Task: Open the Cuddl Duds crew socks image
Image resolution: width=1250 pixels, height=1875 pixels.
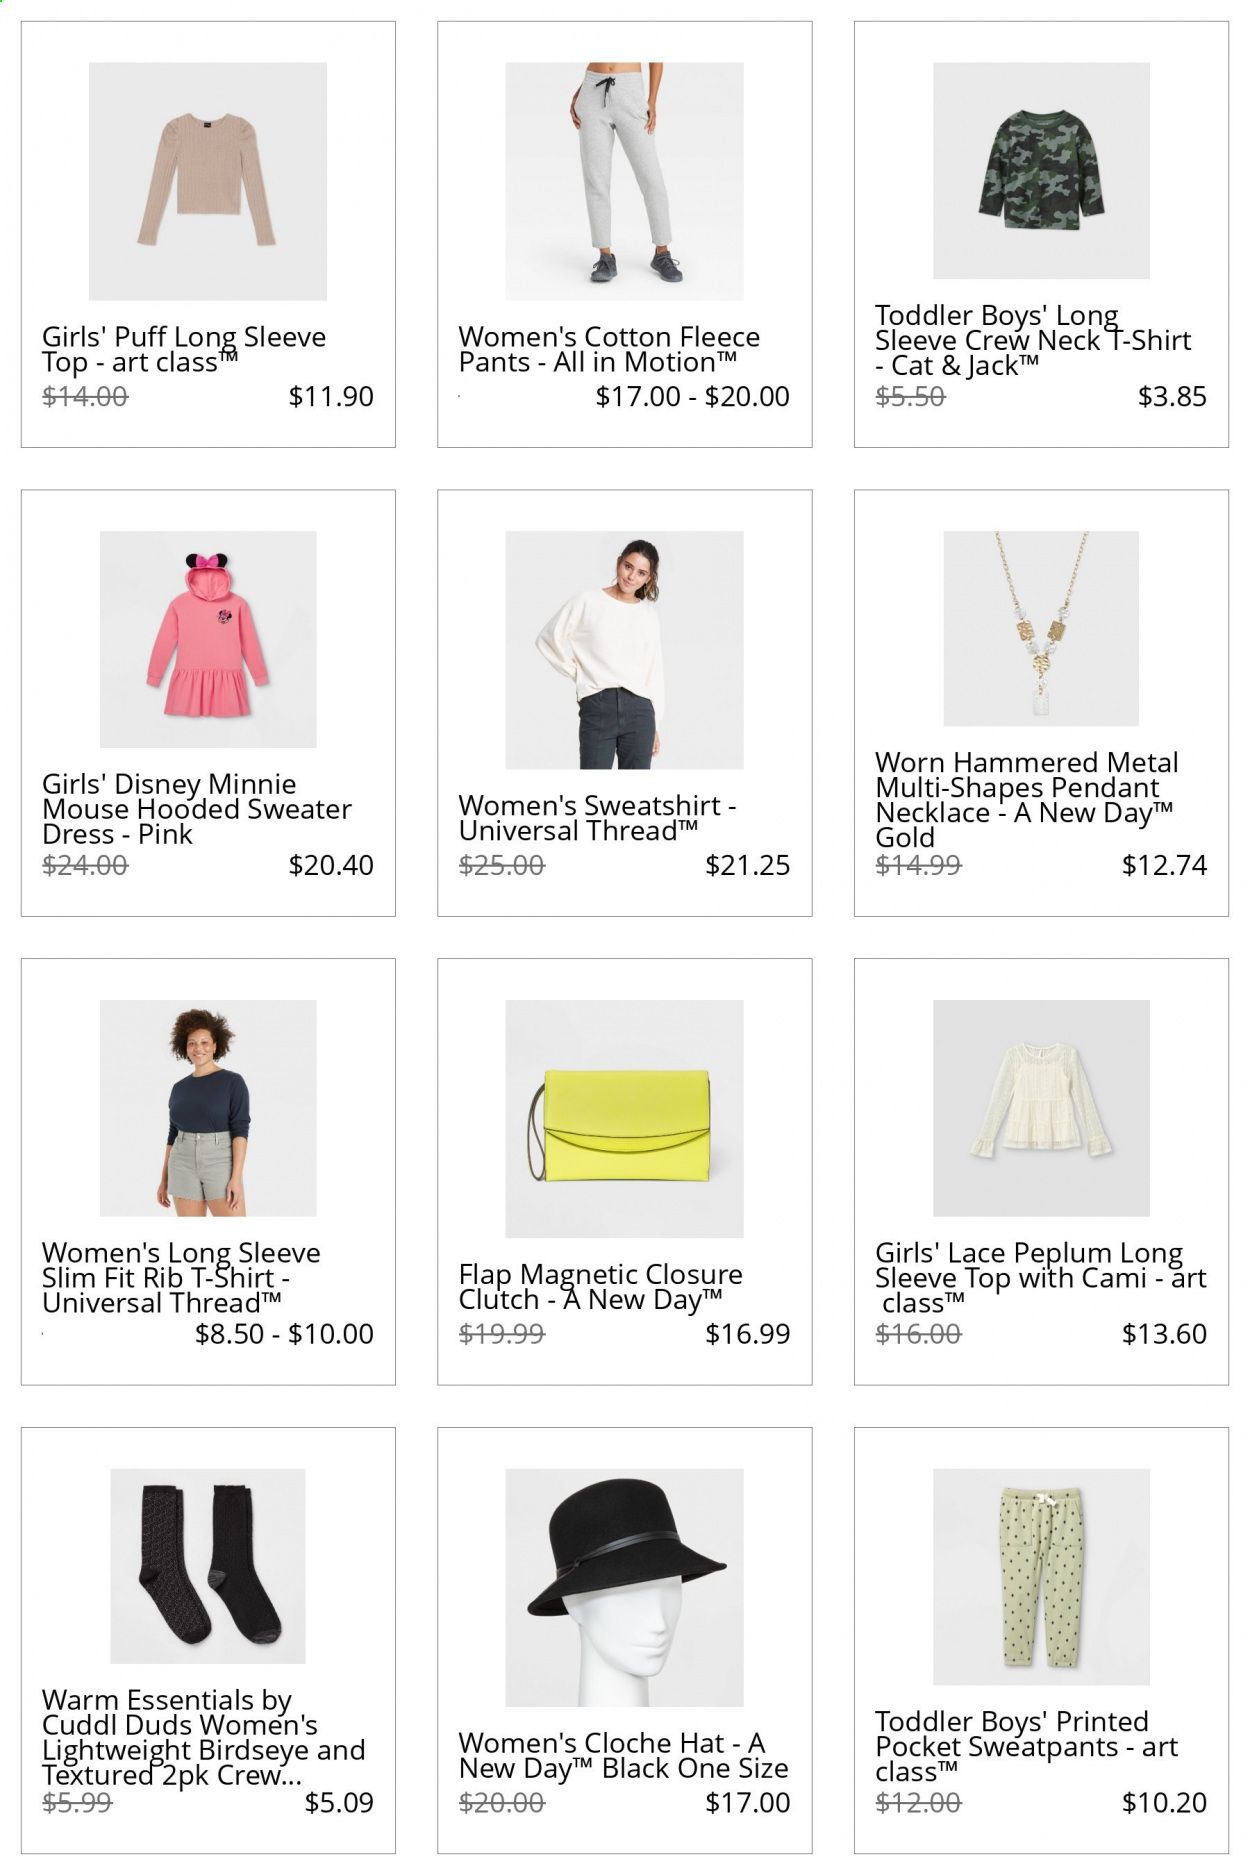Action: click(x=208, y=1566)
